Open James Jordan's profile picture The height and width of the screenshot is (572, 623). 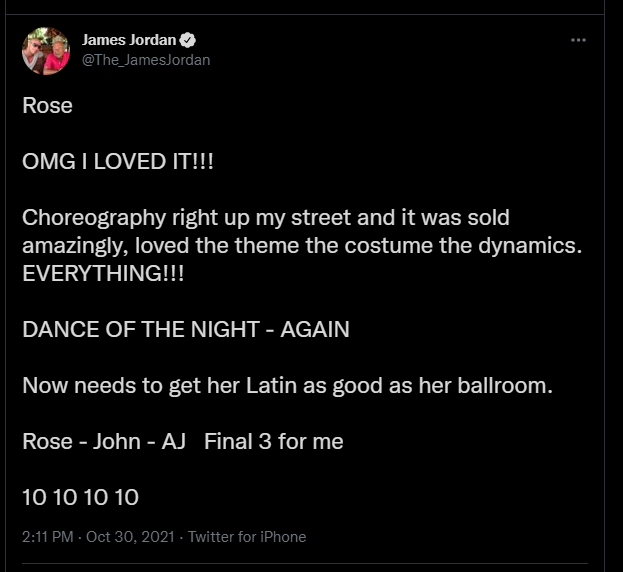click(x=46, y=50)
